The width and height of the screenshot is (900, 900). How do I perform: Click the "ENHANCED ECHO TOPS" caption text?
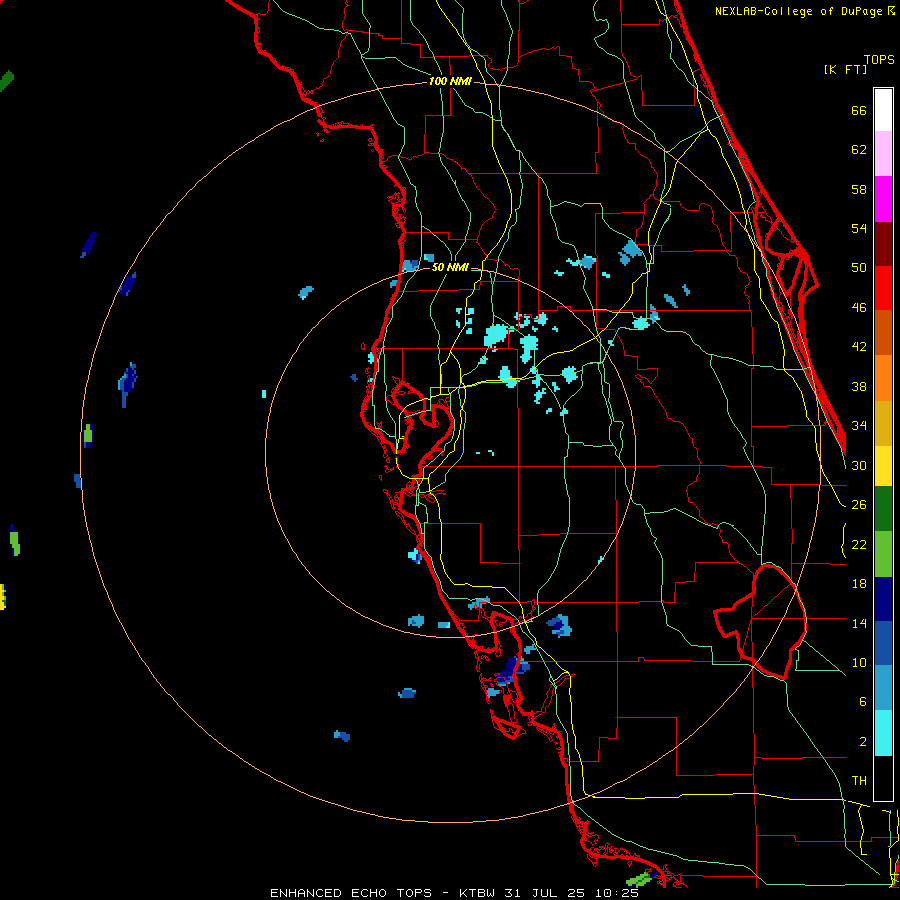pyautogui.click(x=351, y=893)
